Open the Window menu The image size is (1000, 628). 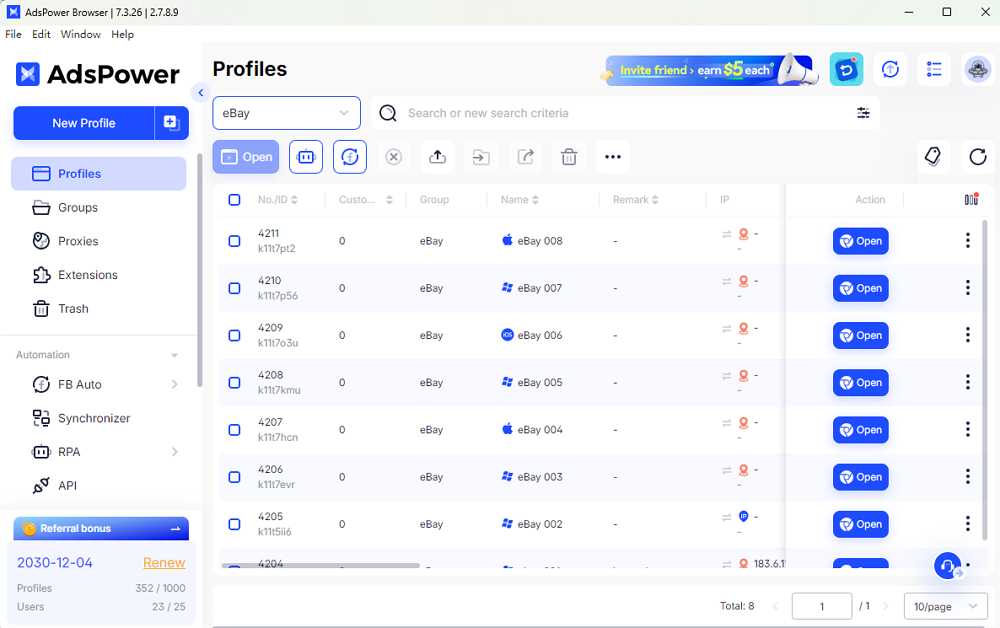point(80,34)
